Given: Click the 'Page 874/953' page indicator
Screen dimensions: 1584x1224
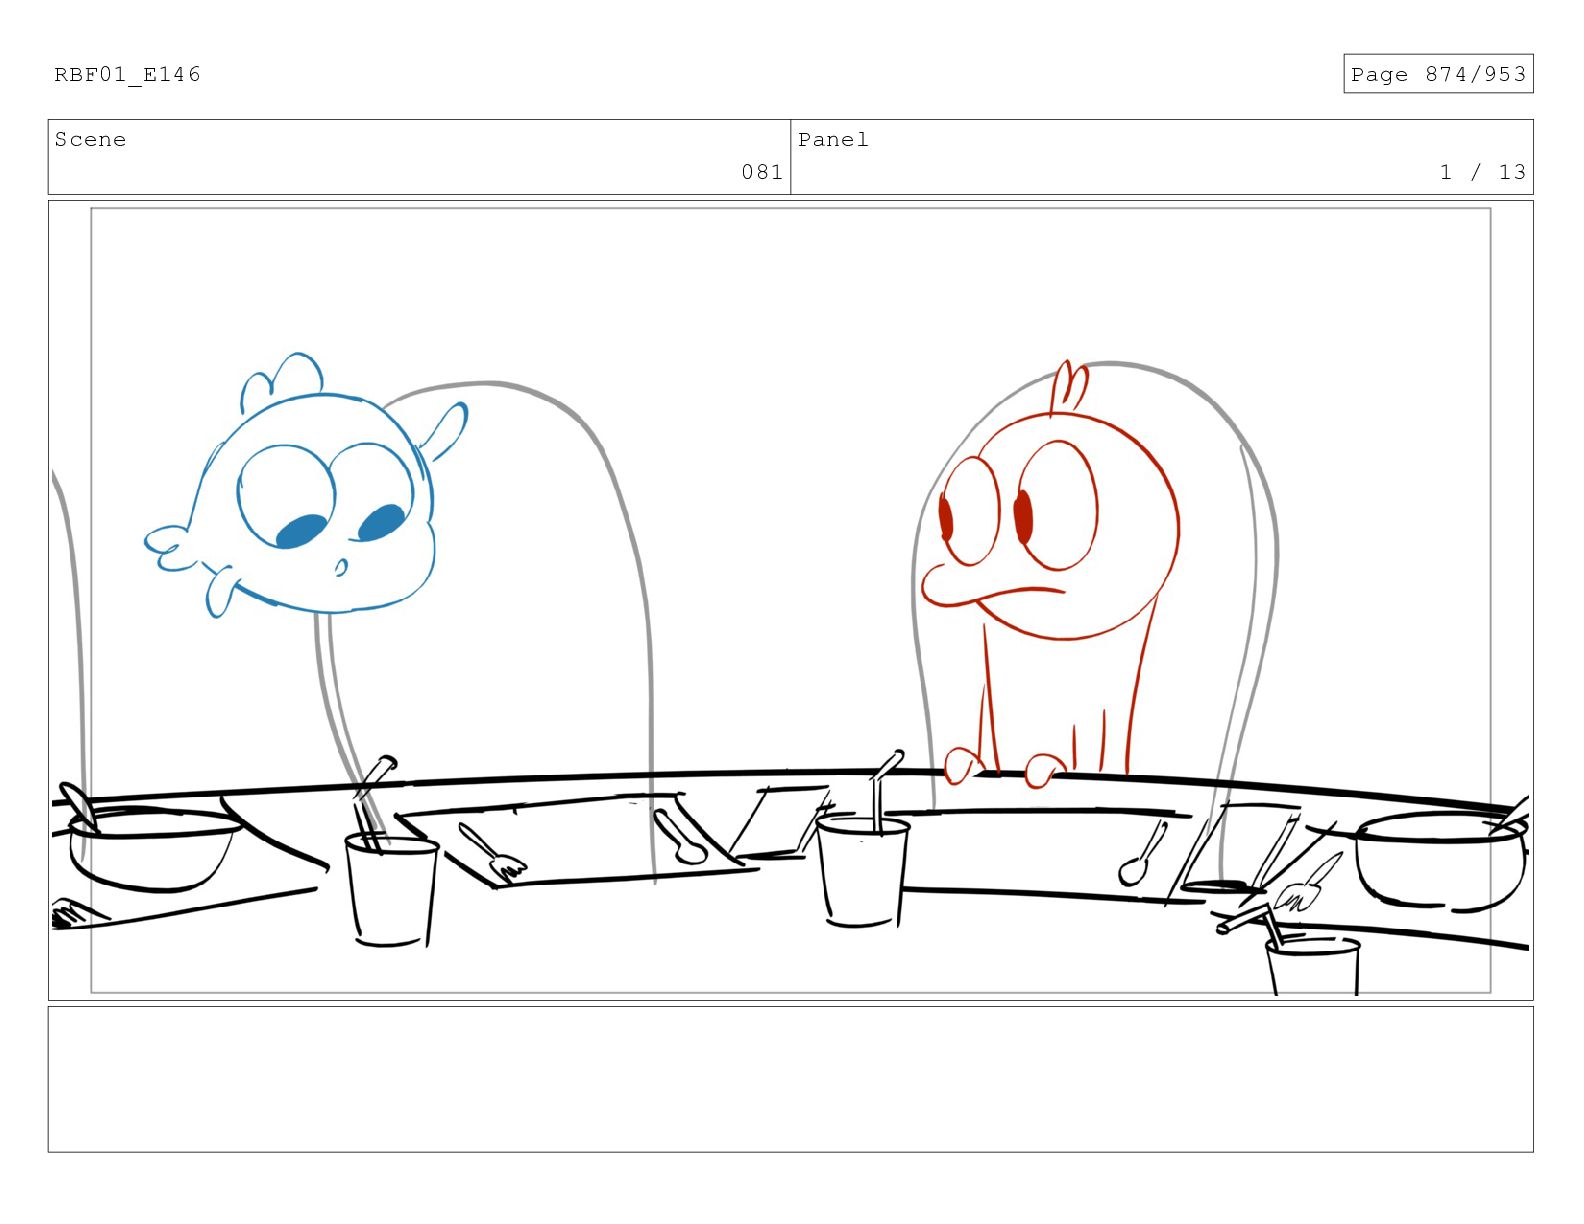Looking at the screenshot, I should click(1438, 74).
